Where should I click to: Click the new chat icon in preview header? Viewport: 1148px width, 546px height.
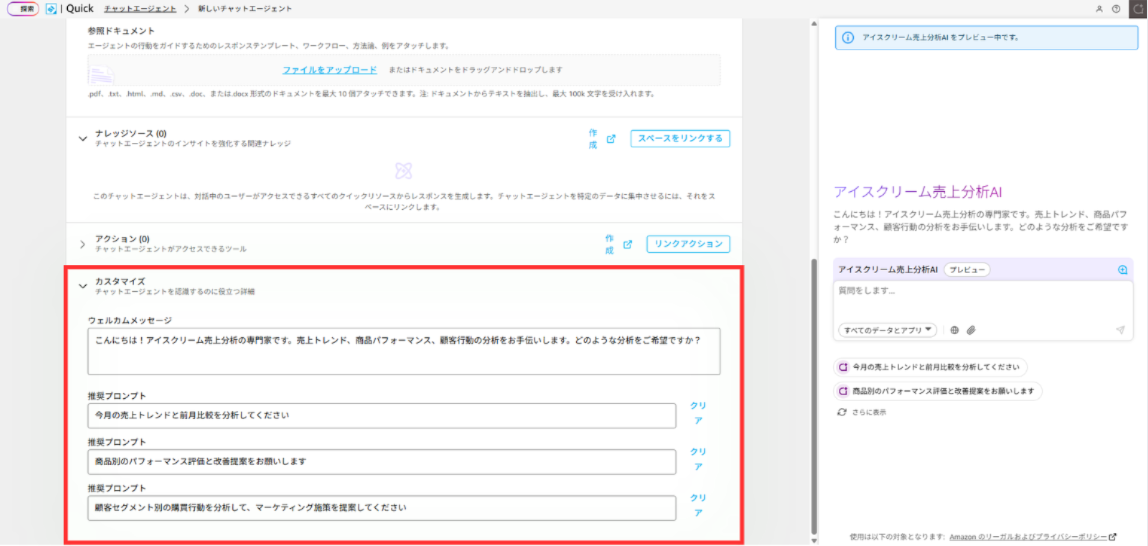(1123, 270)
